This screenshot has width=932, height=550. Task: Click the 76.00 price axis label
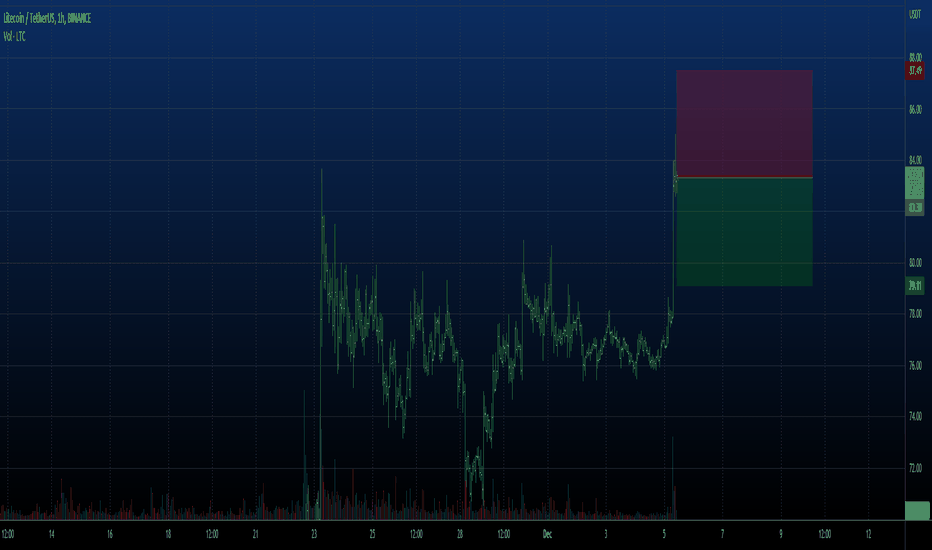click(915, 366)
